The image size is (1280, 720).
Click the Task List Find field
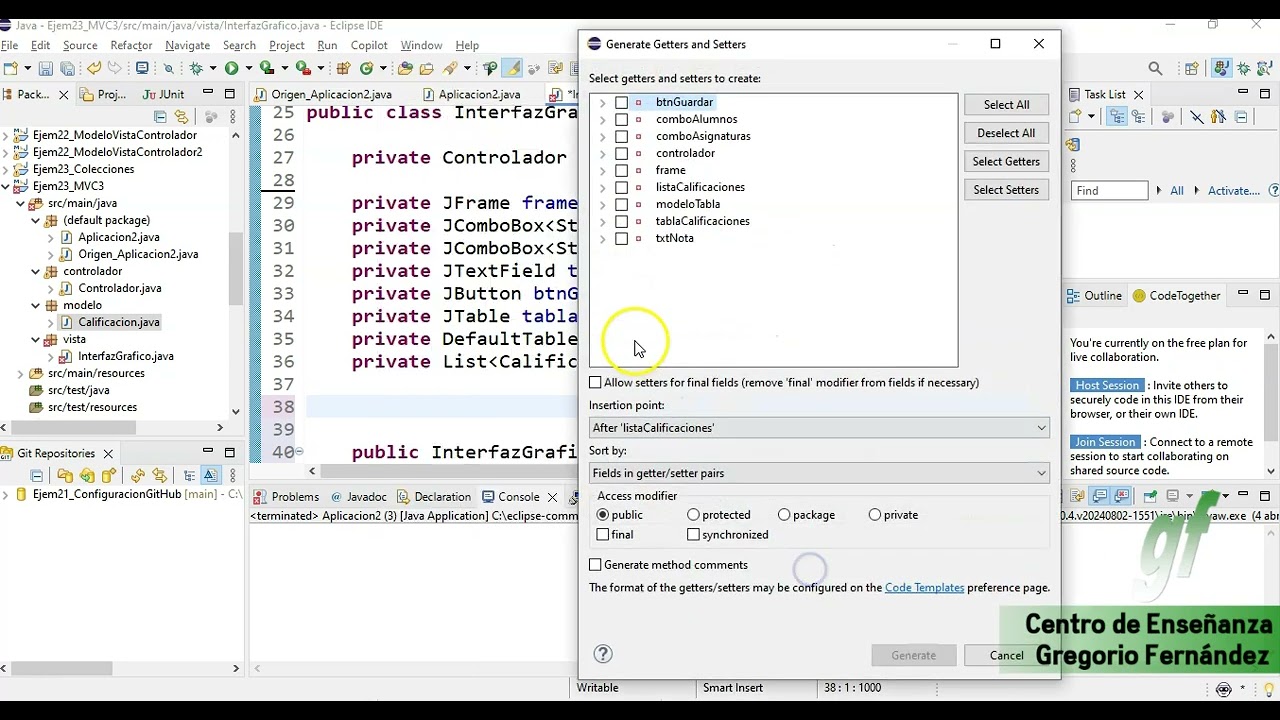click(x=1109, y=190)
